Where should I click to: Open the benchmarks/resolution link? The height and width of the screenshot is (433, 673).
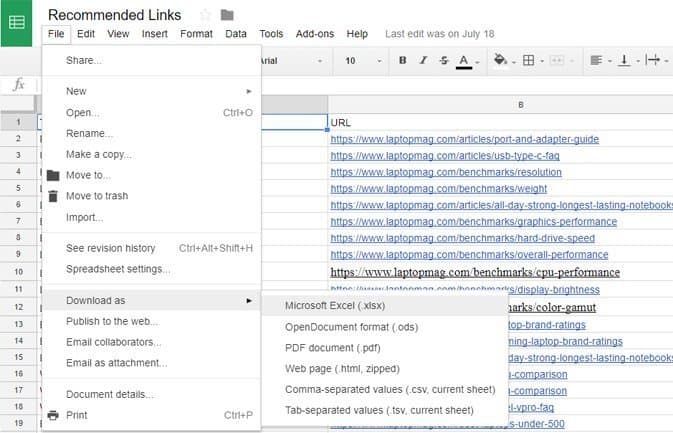click(x=446, y=172)
